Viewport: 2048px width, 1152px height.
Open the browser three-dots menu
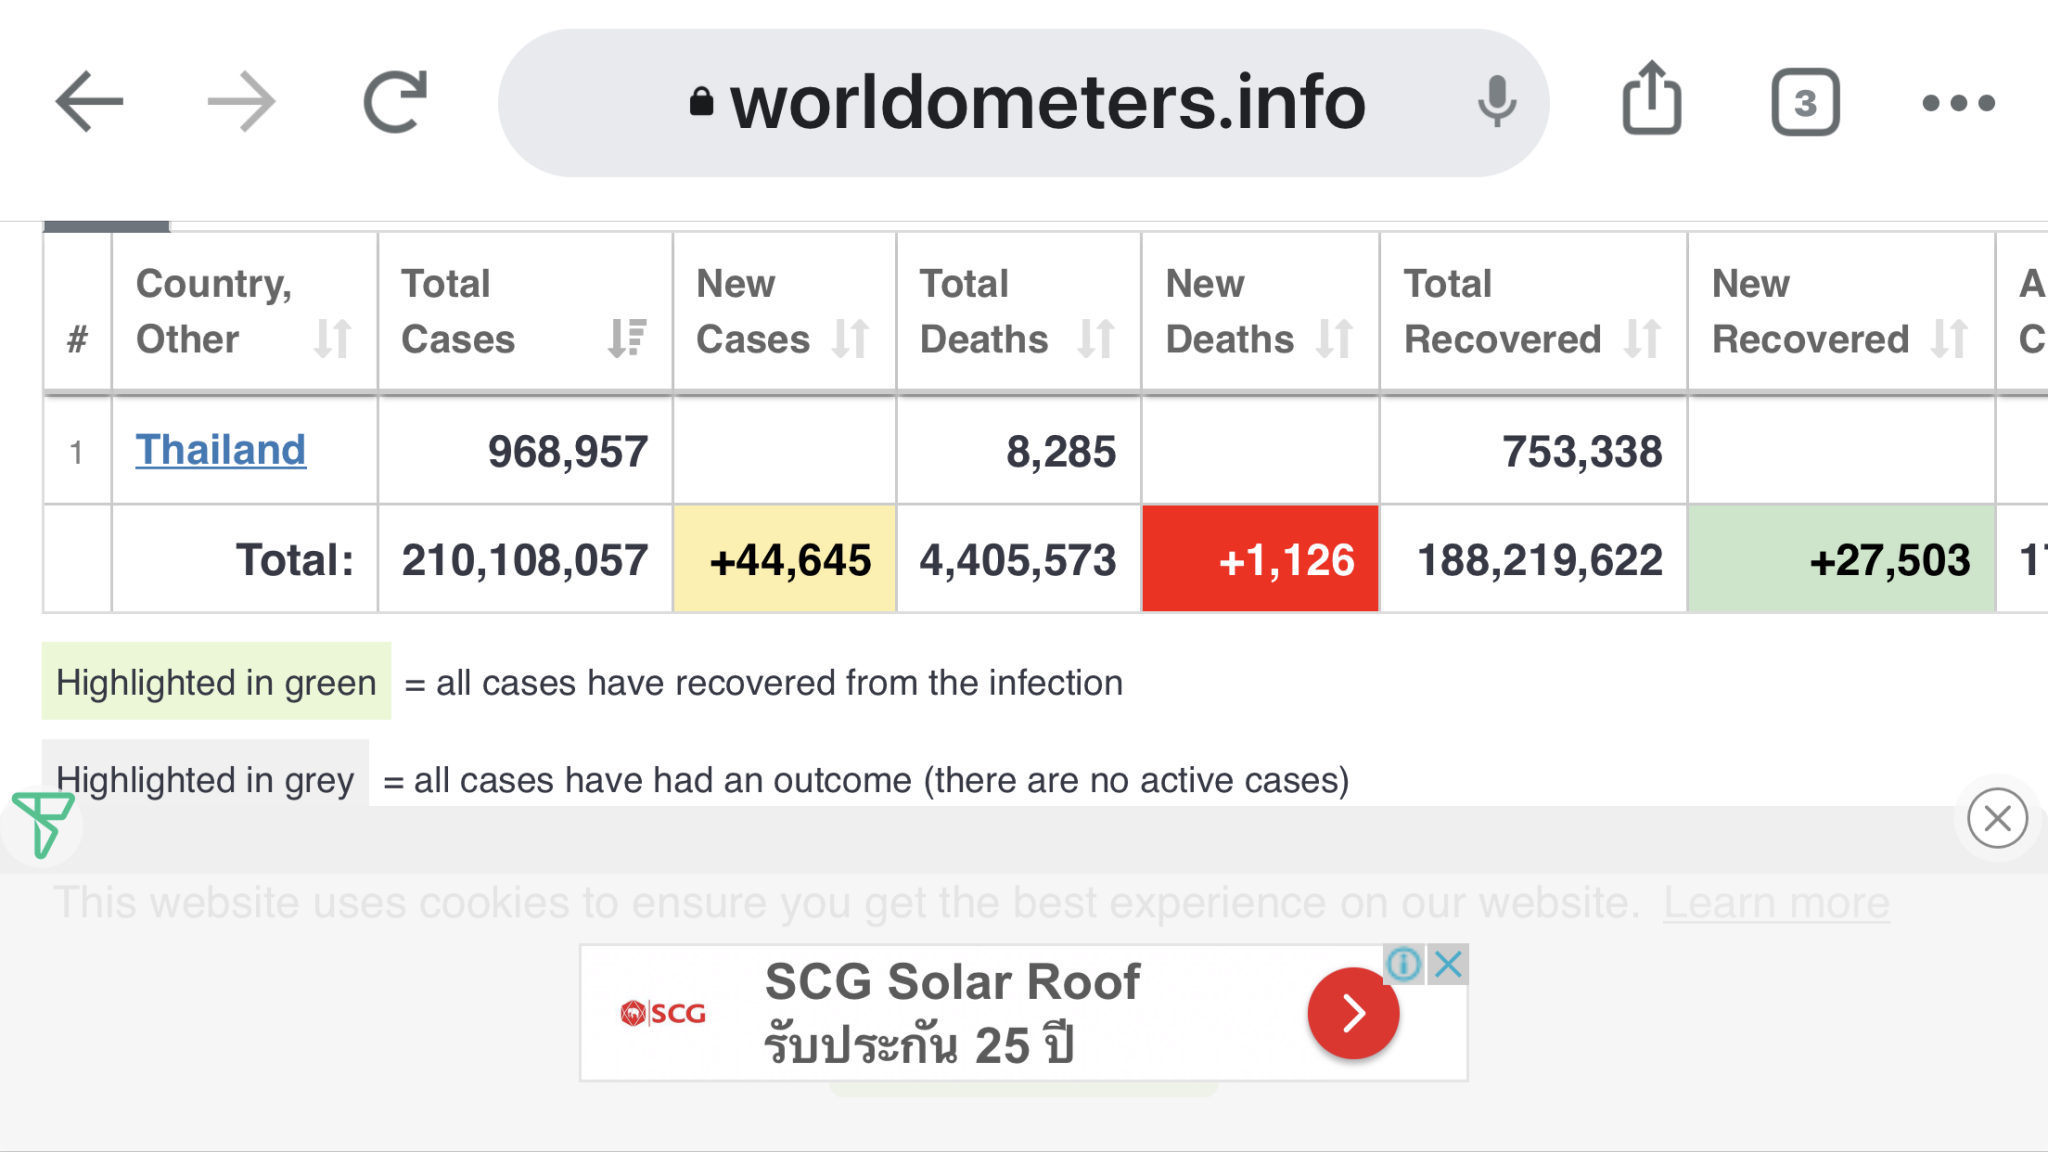pyautogui.click(x=1958, y=103)
